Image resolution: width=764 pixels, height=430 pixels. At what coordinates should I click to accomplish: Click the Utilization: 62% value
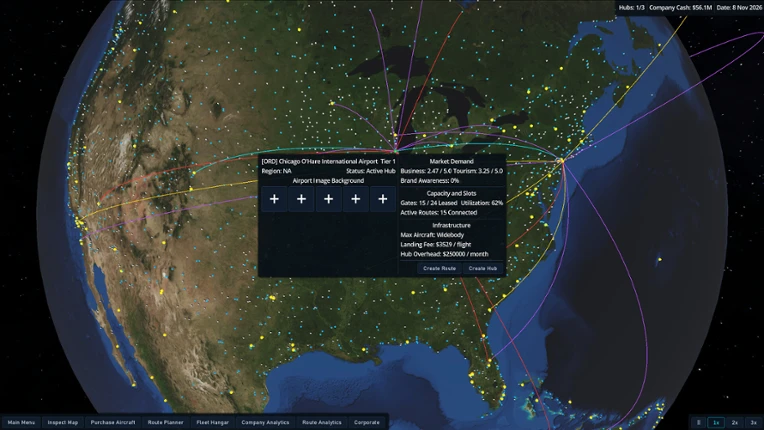pos(482,203)
